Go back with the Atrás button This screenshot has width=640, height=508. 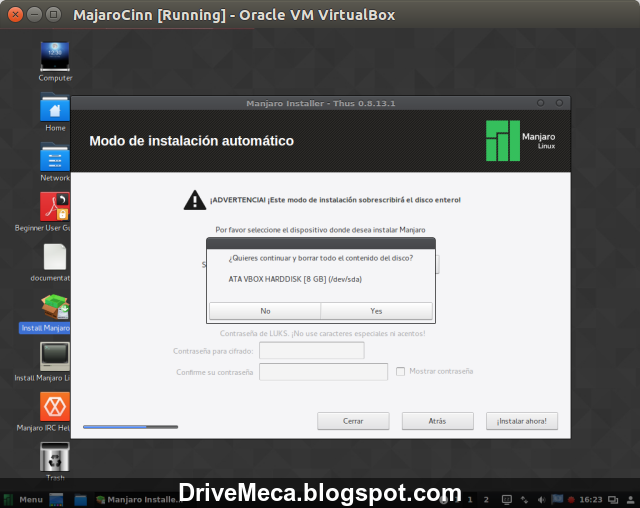tap(438, 421)
